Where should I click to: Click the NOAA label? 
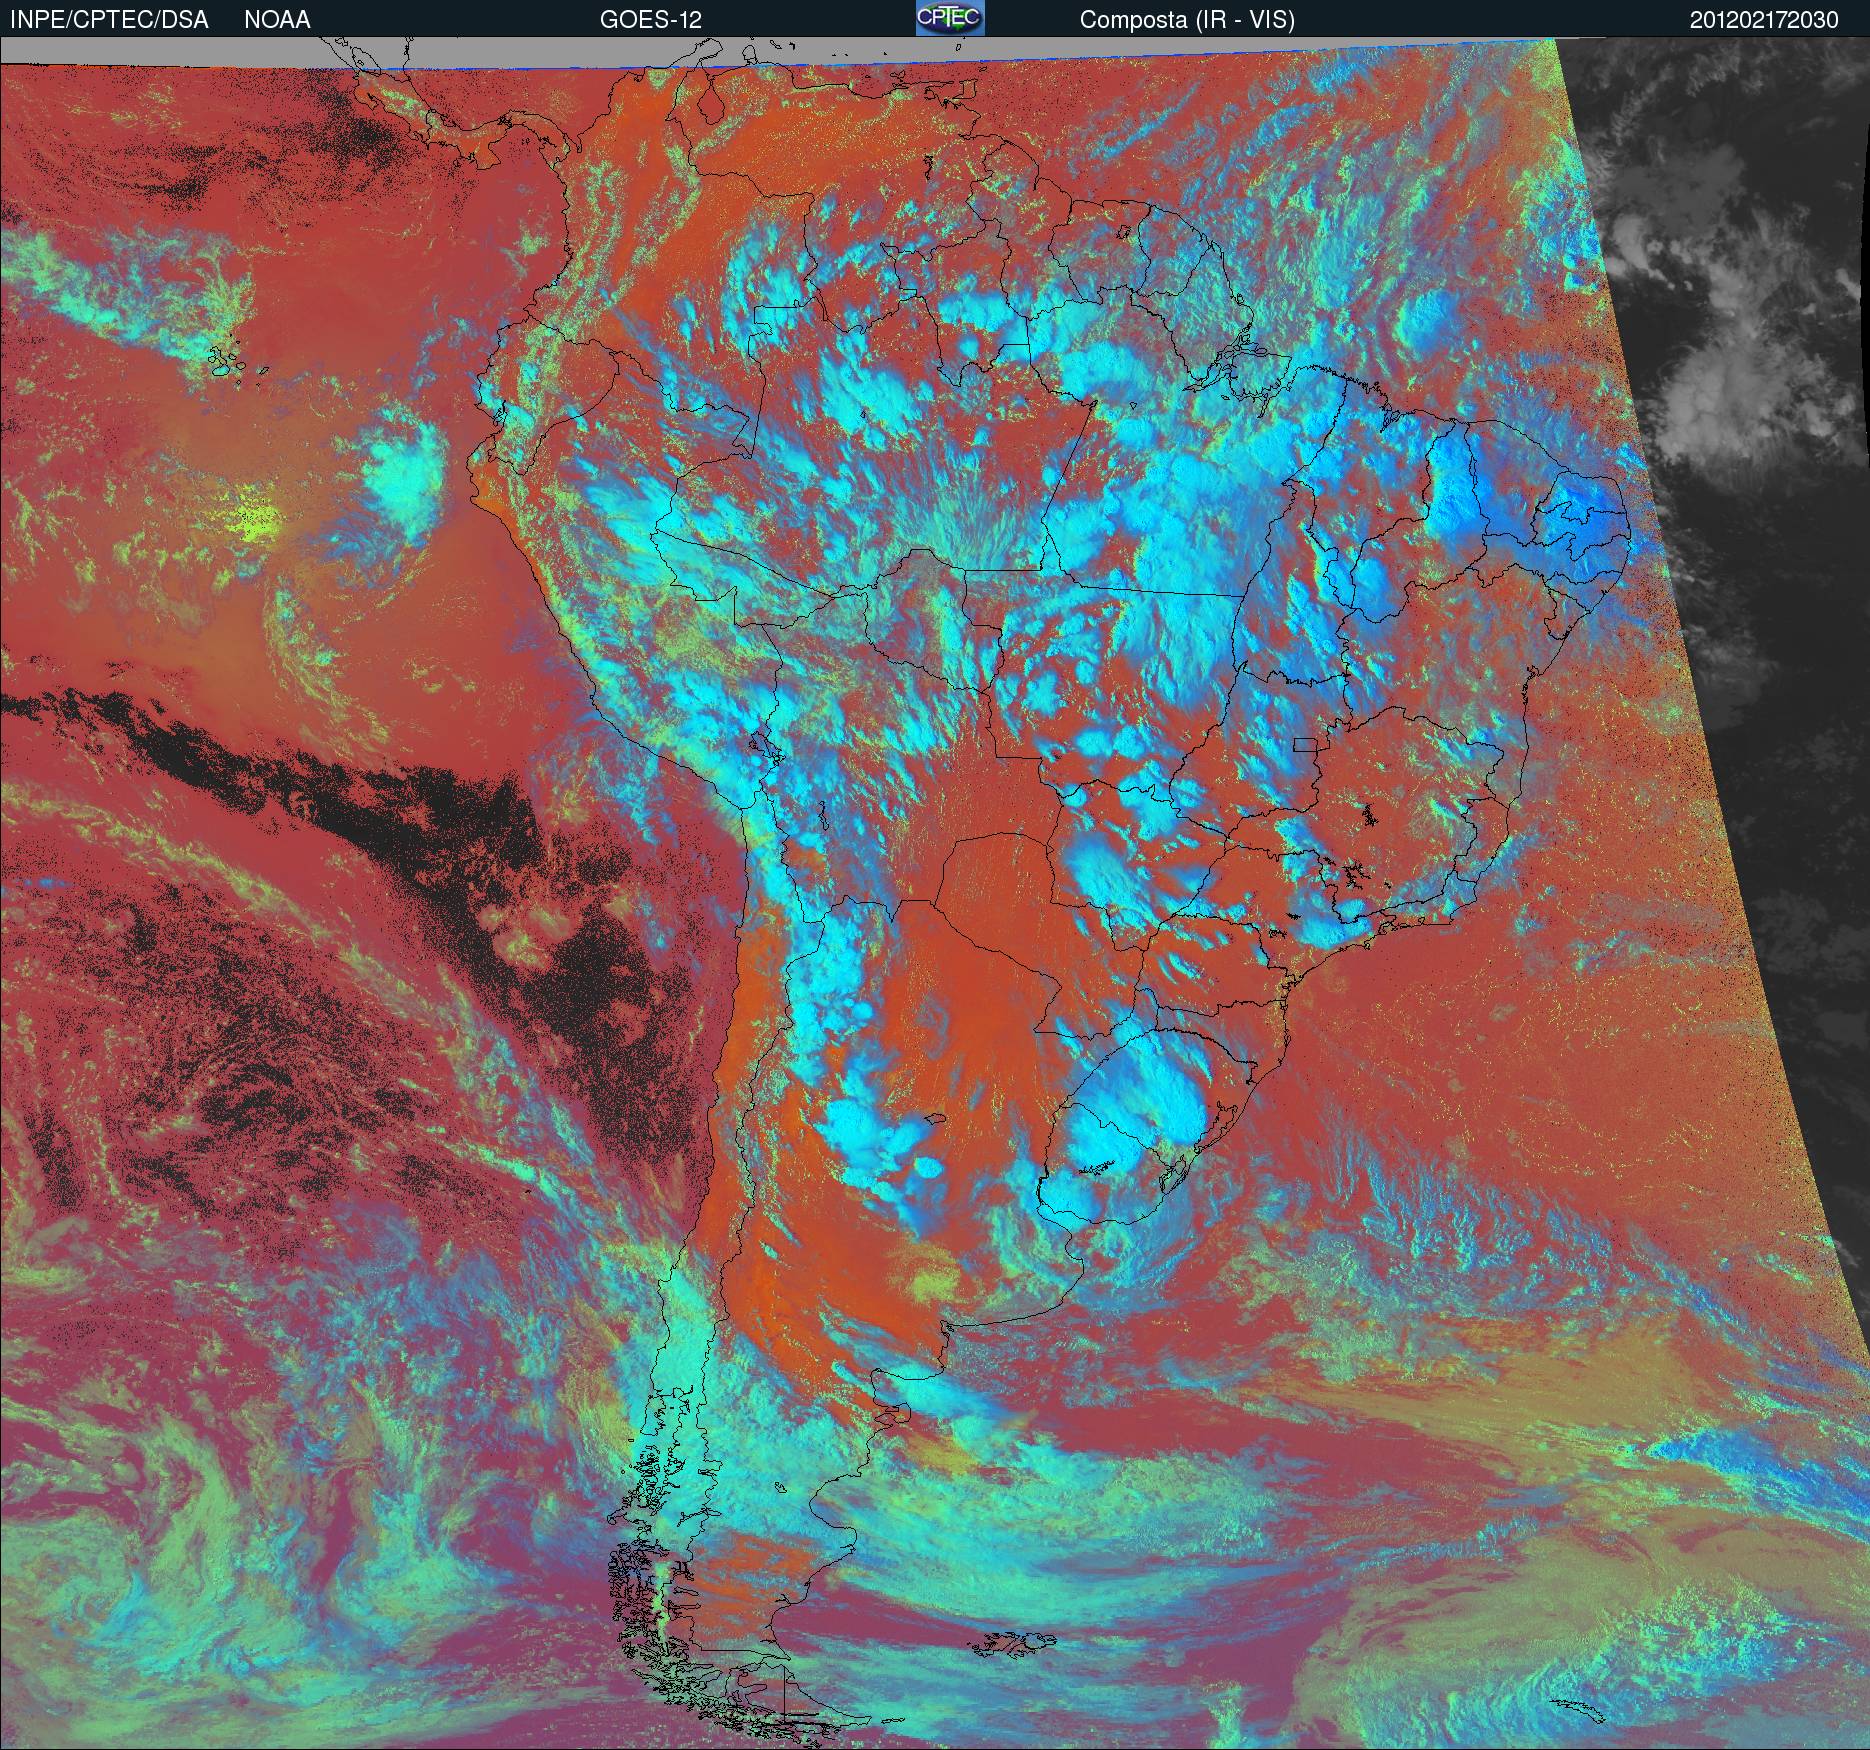[277, 20]
